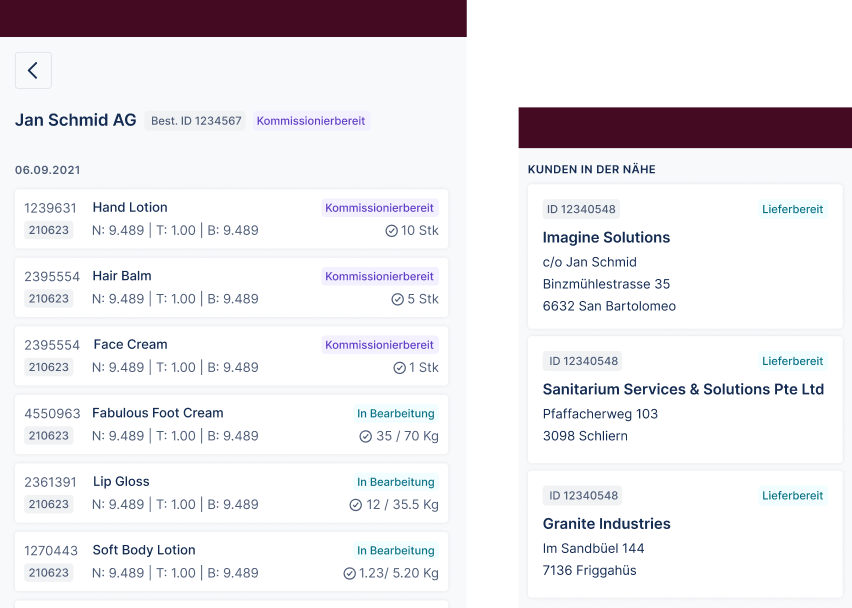Click check-circle icon beside 12 / 35.5 Kg
The image size is (852, 608).
click(355, 505)
